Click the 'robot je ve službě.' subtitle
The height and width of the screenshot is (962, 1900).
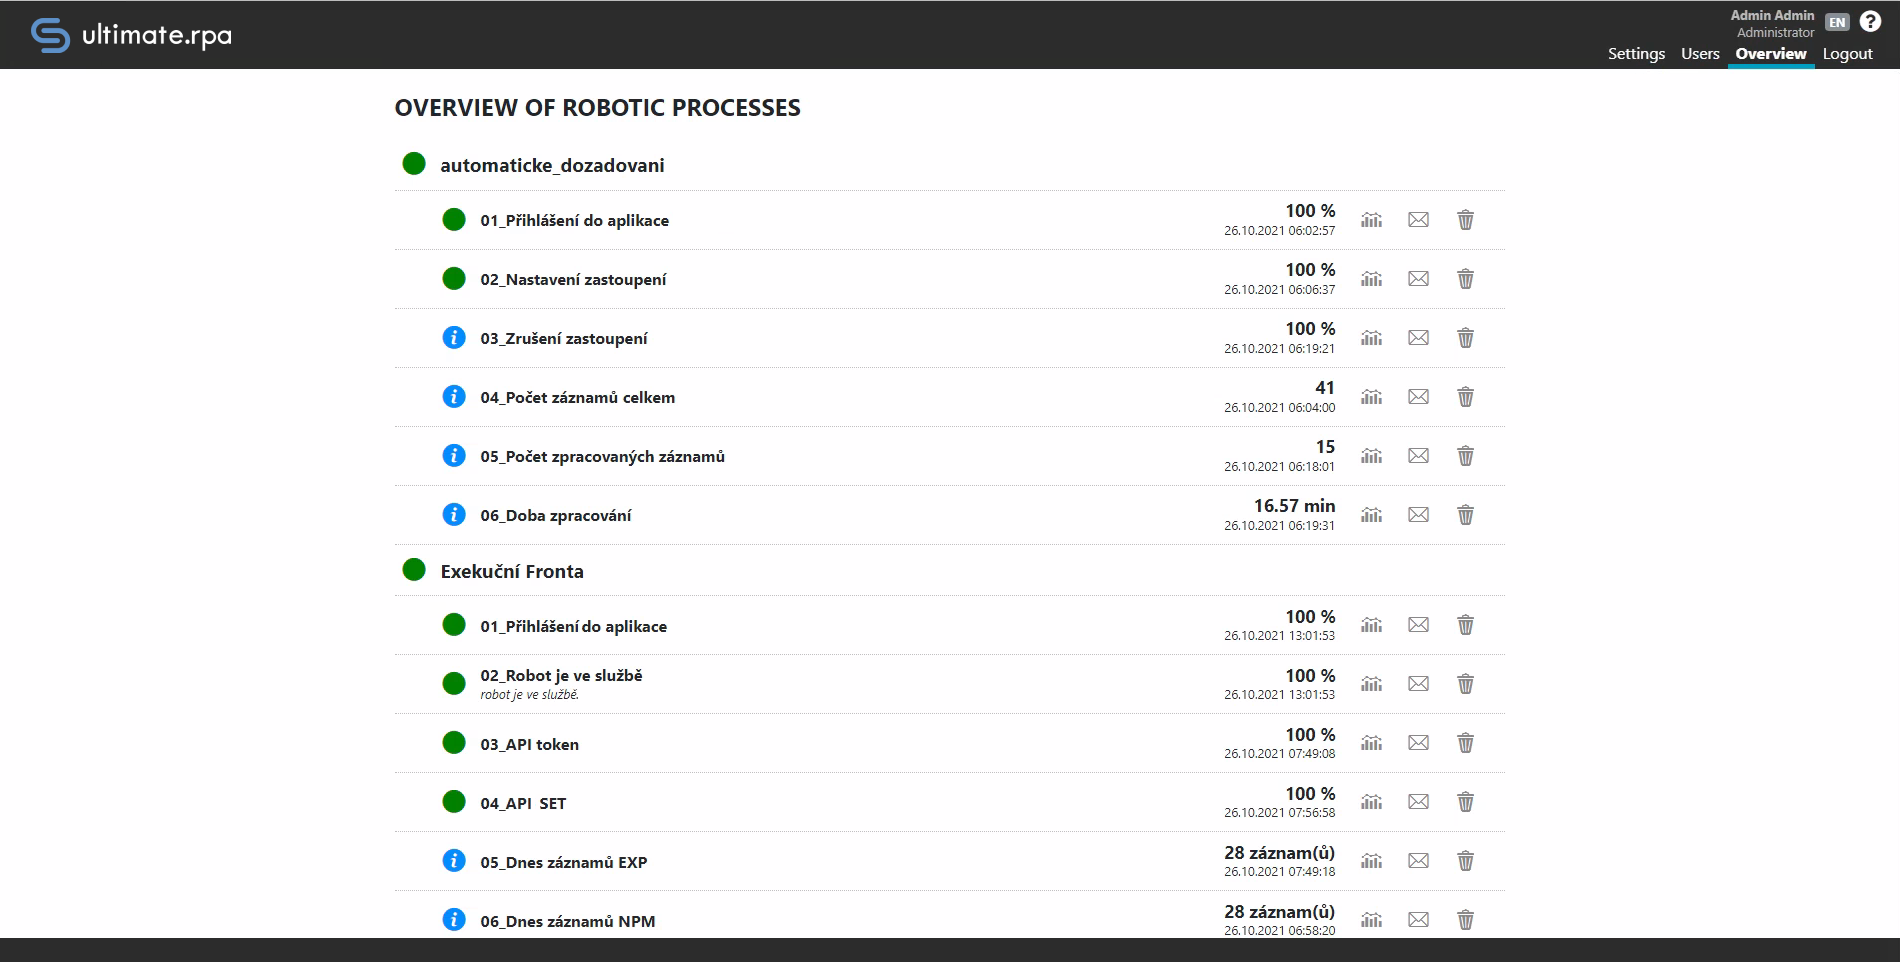(x=529, y=695)
